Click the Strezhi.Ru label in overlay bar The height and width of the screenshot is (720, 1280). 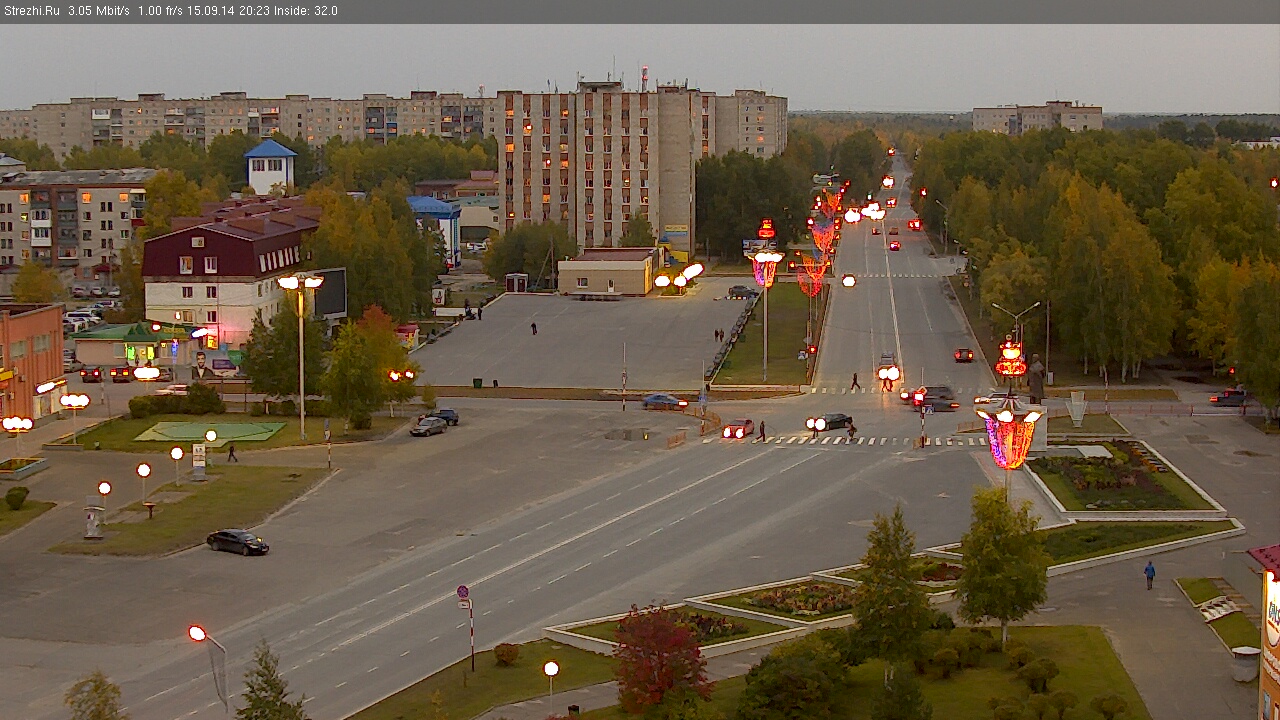(31, 11)
